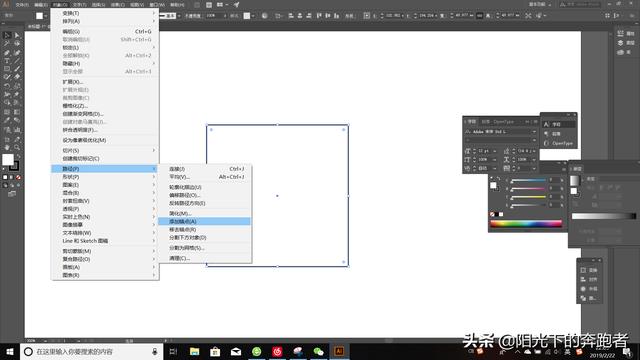Open File Explorer from the taskbar
This screenshot has height=360, width=640.
pyautogui.click(x=194, y=351)
